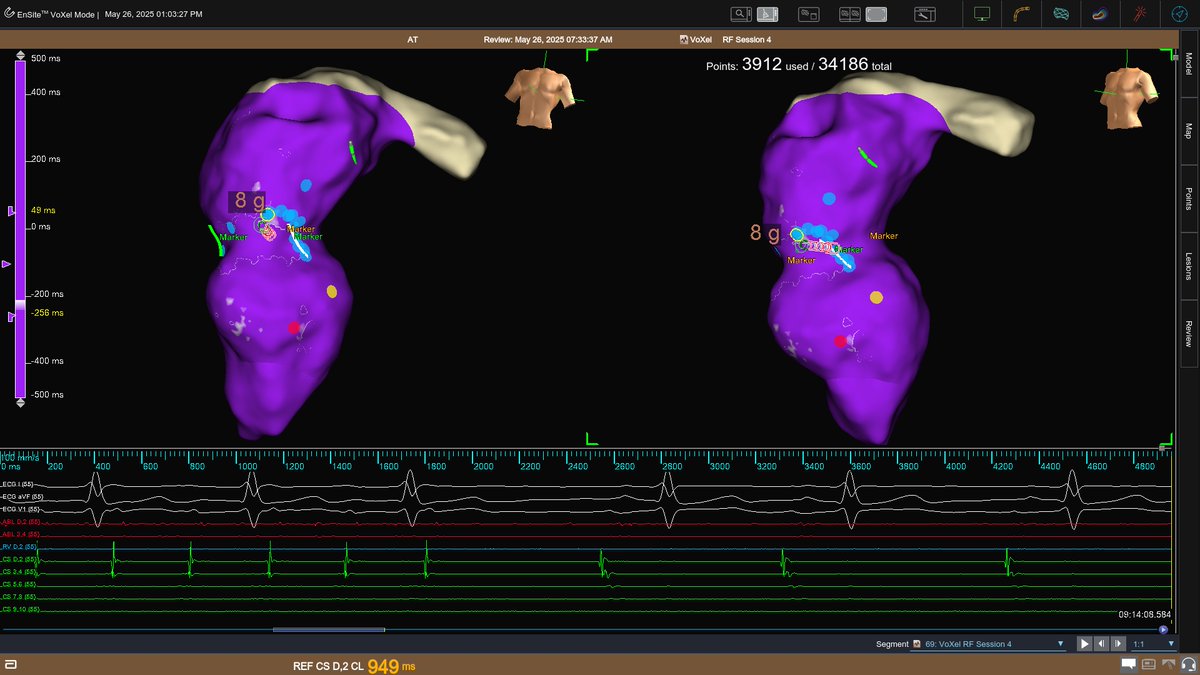Select the orange catheter icon
Screen dimensions: 1200x675
coord(1022,14)
